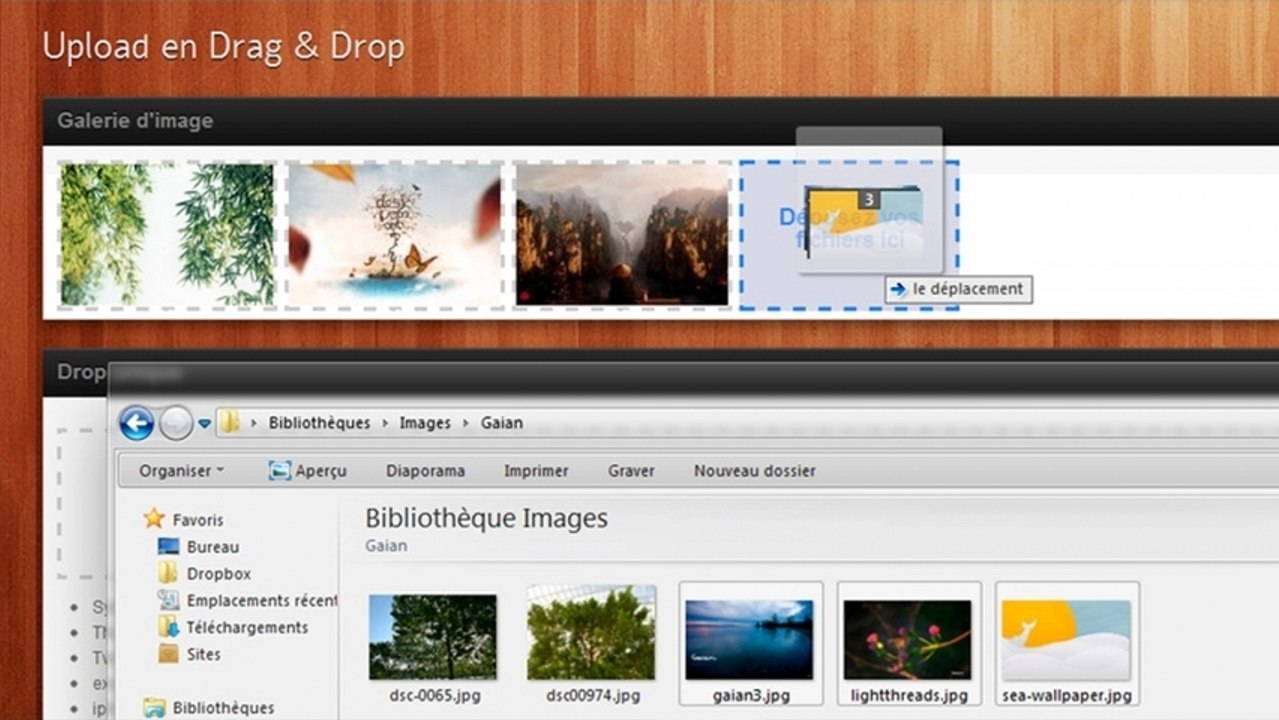Select Gaian in the address breadcrumb
The height and width of the screenshot is (720, 1279).
pos(501,423)
